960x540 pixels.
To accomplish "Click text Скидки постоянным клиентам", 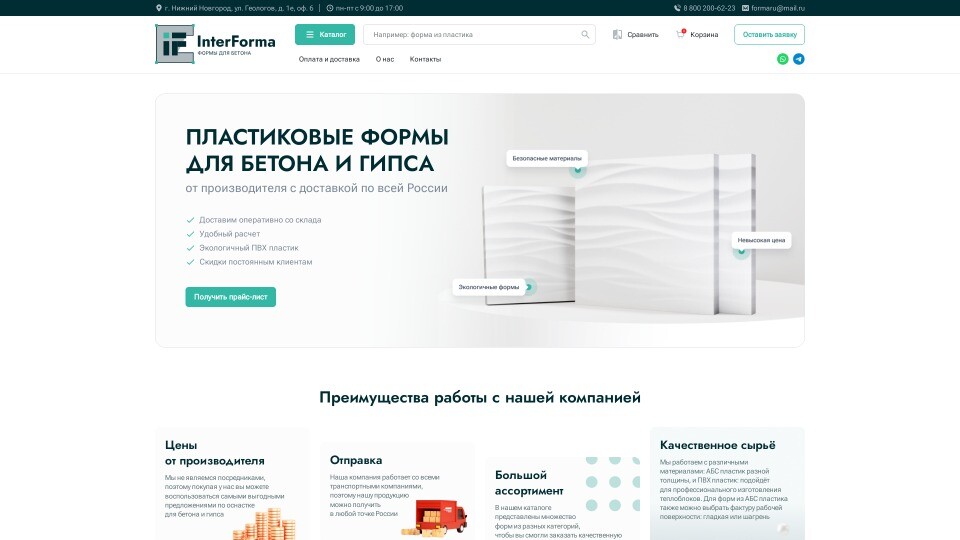I will pos(255,262).
